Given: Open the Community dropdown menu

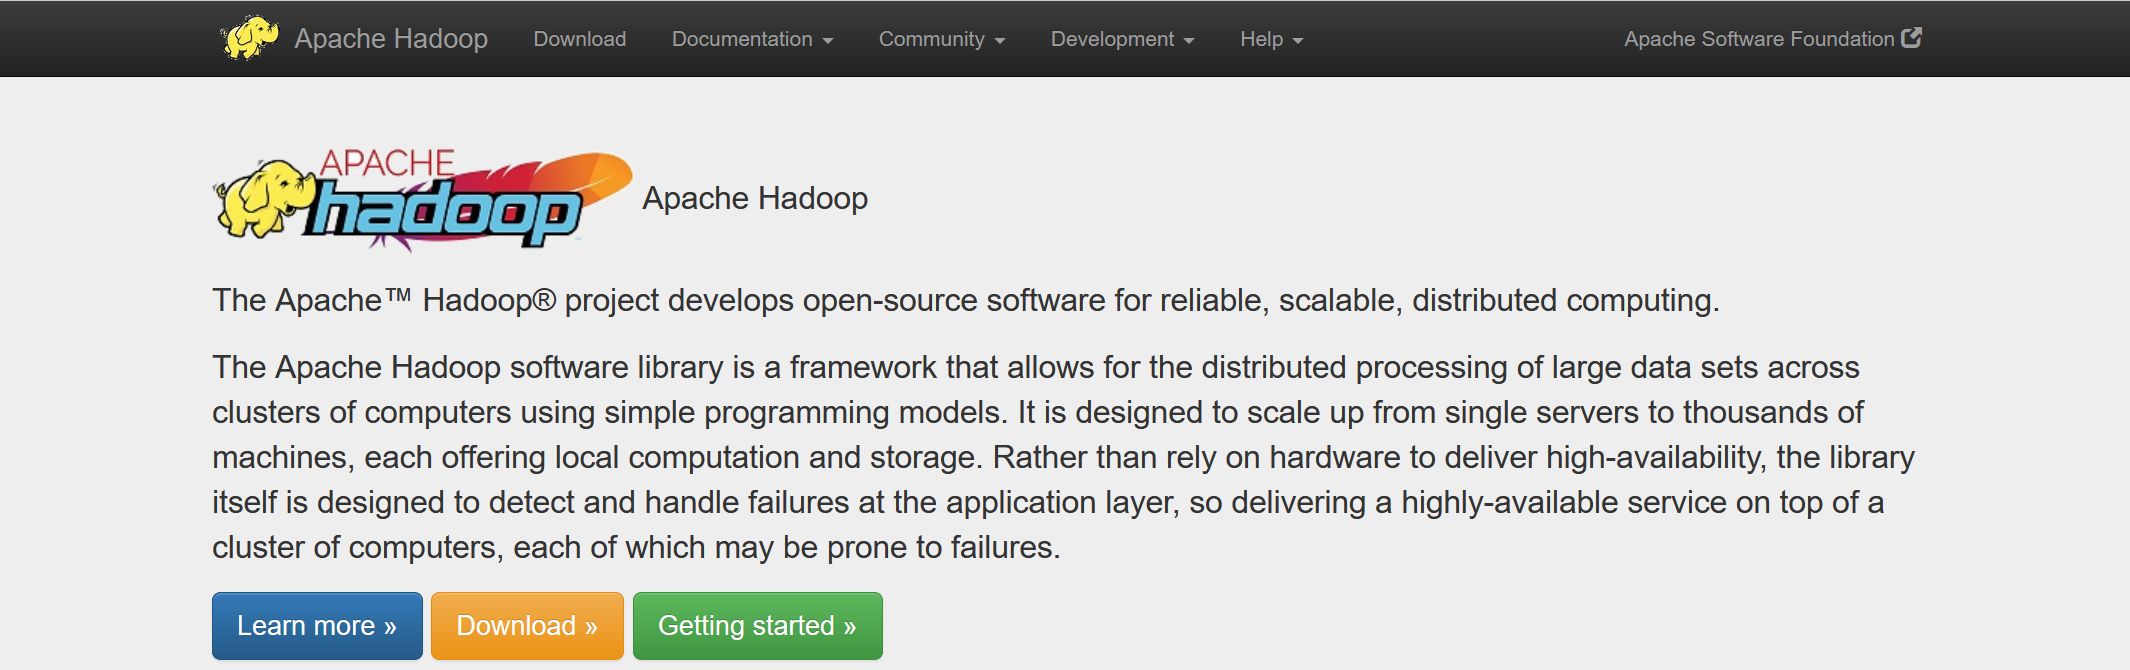Looking at the screenshot, I should [x=942, y=39].
